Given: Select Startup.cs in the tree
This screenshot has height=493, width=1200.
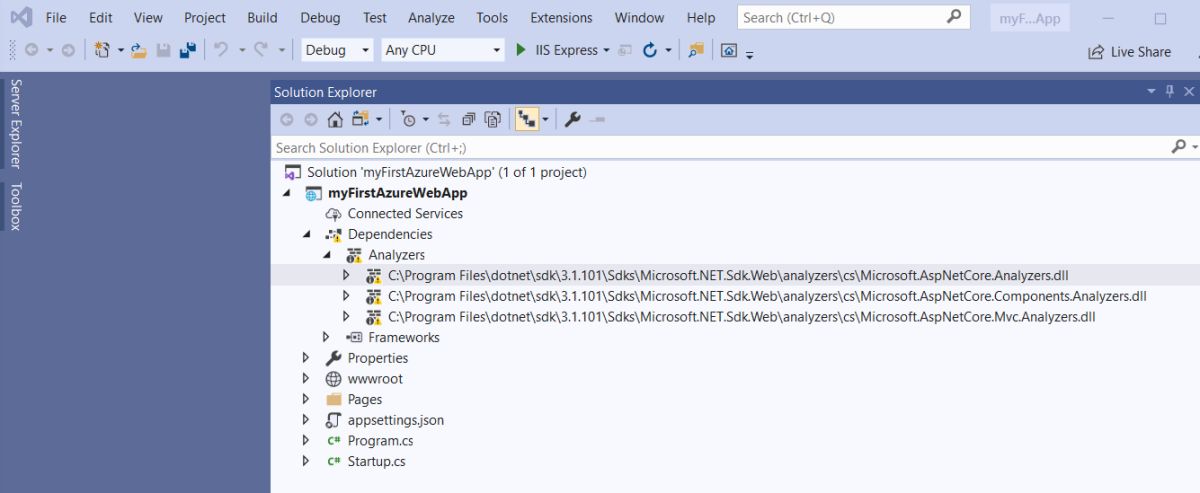Looking at the screenshot, I should point(376,462).
